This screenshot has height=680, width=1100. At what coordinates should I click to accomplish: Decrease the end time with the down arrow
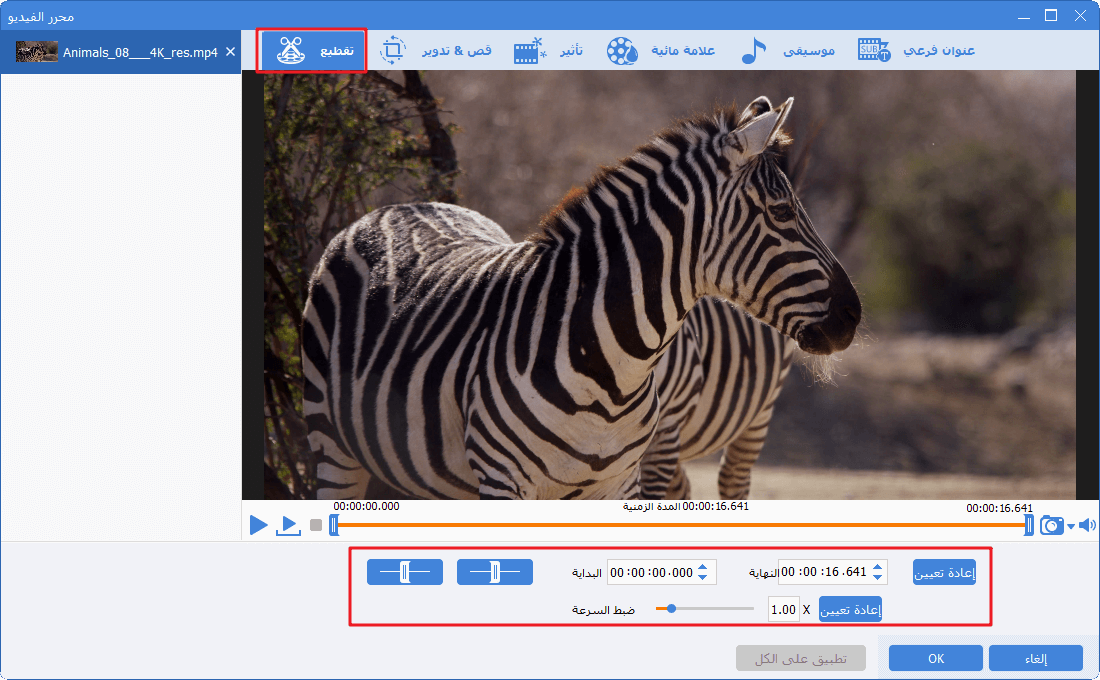[x=878, y=577]
